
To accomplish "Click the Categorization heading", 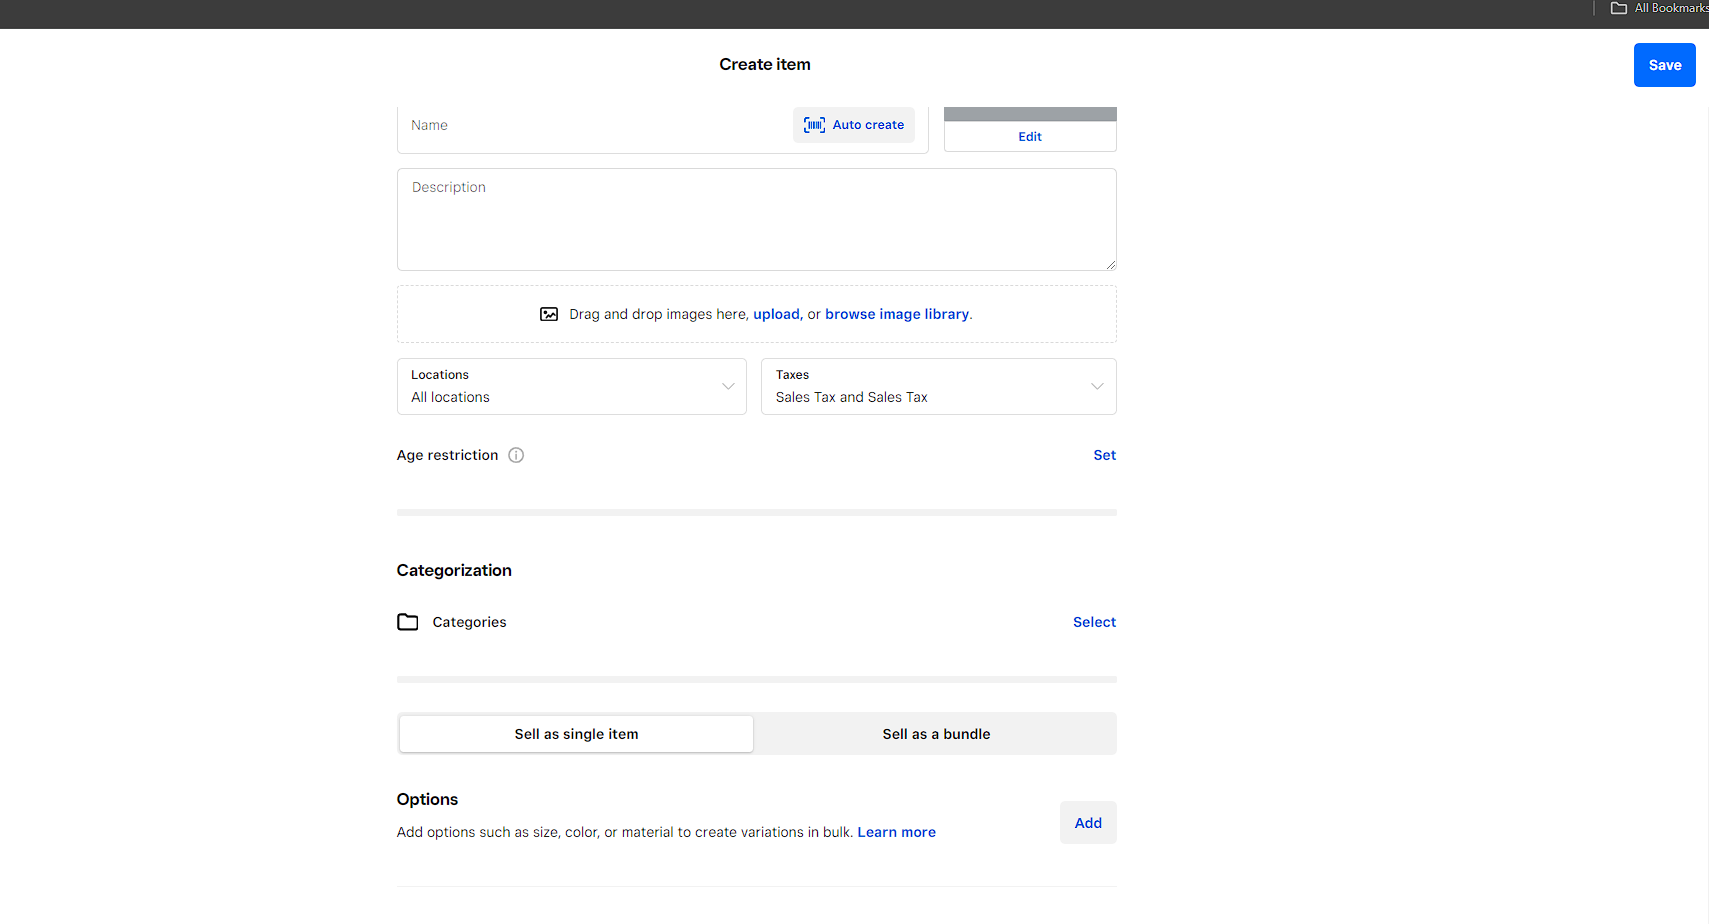I will click(x=454, y=570).
